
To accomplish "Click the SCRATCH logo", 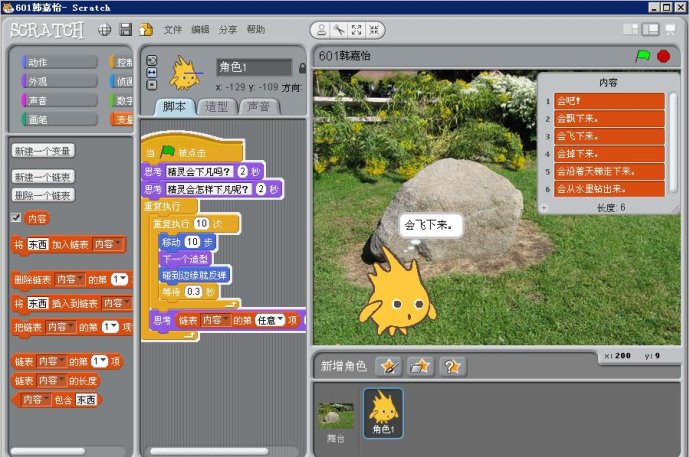I will (47, 30).
